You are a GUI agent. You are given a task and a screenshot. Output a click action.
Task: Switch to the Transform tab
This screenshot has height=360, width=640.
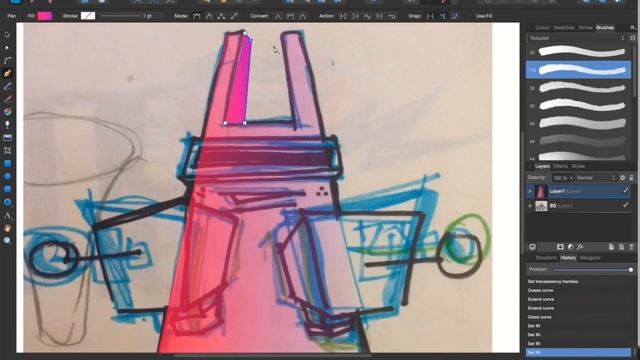coord(545,258)
